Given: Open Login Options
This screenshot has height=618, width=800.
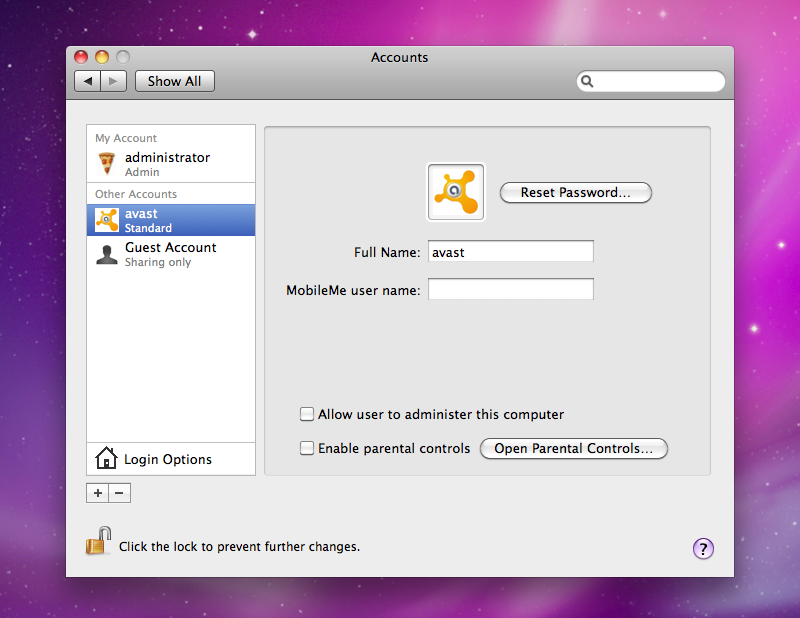Looking at the screenshot, I should coord(171,459).
